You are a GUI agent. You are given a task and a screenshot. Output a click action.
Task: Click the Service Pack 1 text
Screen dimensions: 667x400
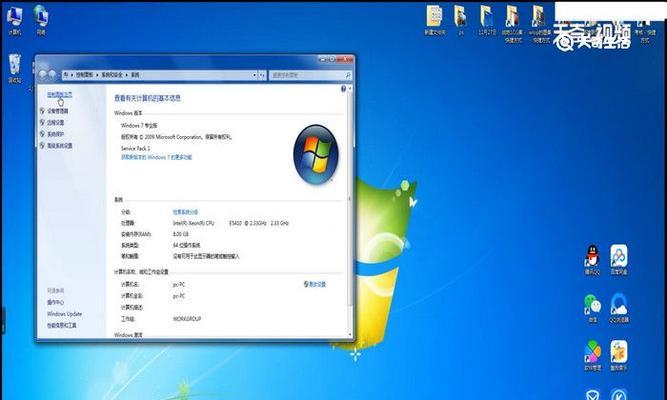pyautogui.click(x=135, y=149)
